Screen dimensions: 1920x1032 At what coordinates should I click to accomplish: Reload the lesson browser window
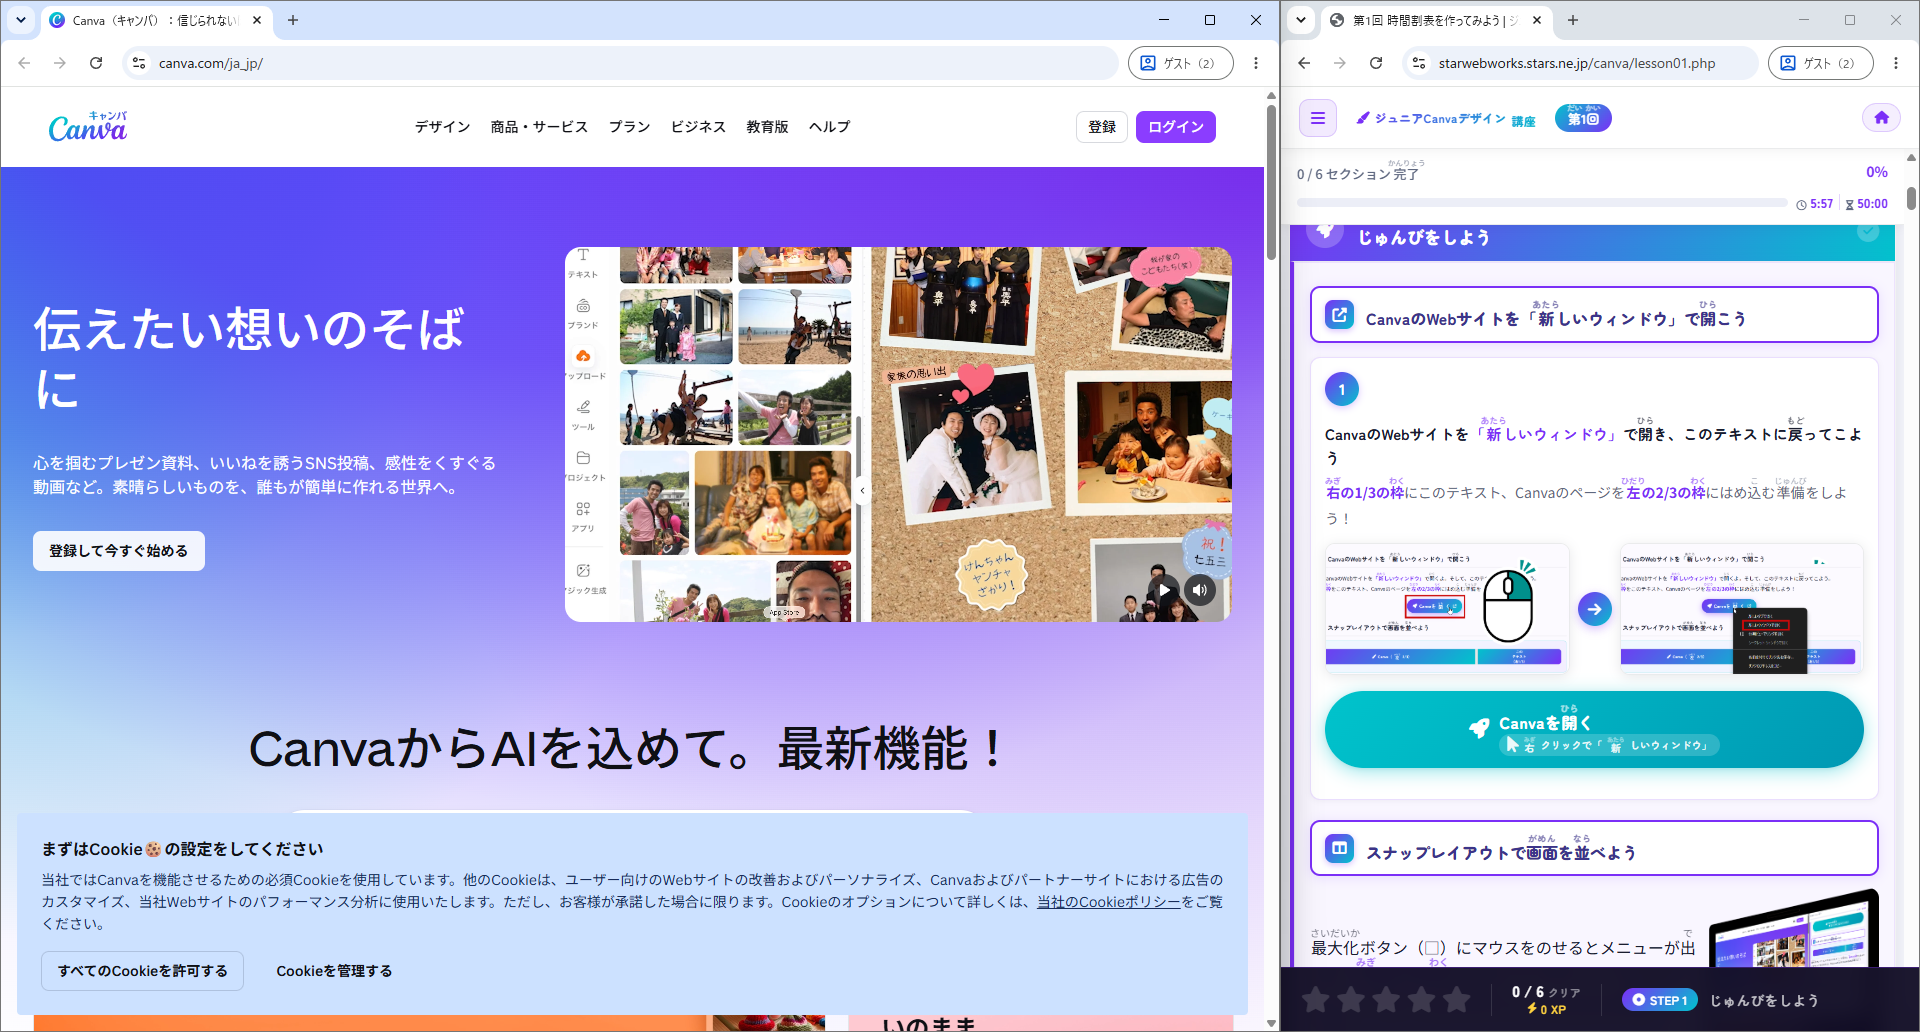click(x=1376, y=63)
